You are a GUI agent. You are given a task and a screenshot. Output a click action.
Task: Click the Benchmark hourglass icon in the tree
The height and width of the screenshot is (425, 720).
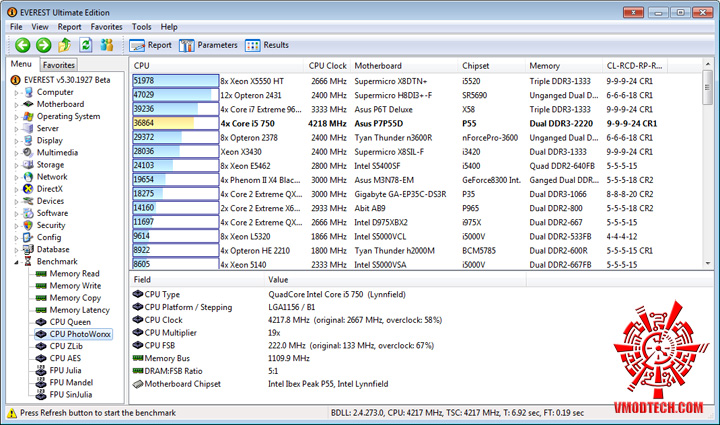(x=28, y=261)
